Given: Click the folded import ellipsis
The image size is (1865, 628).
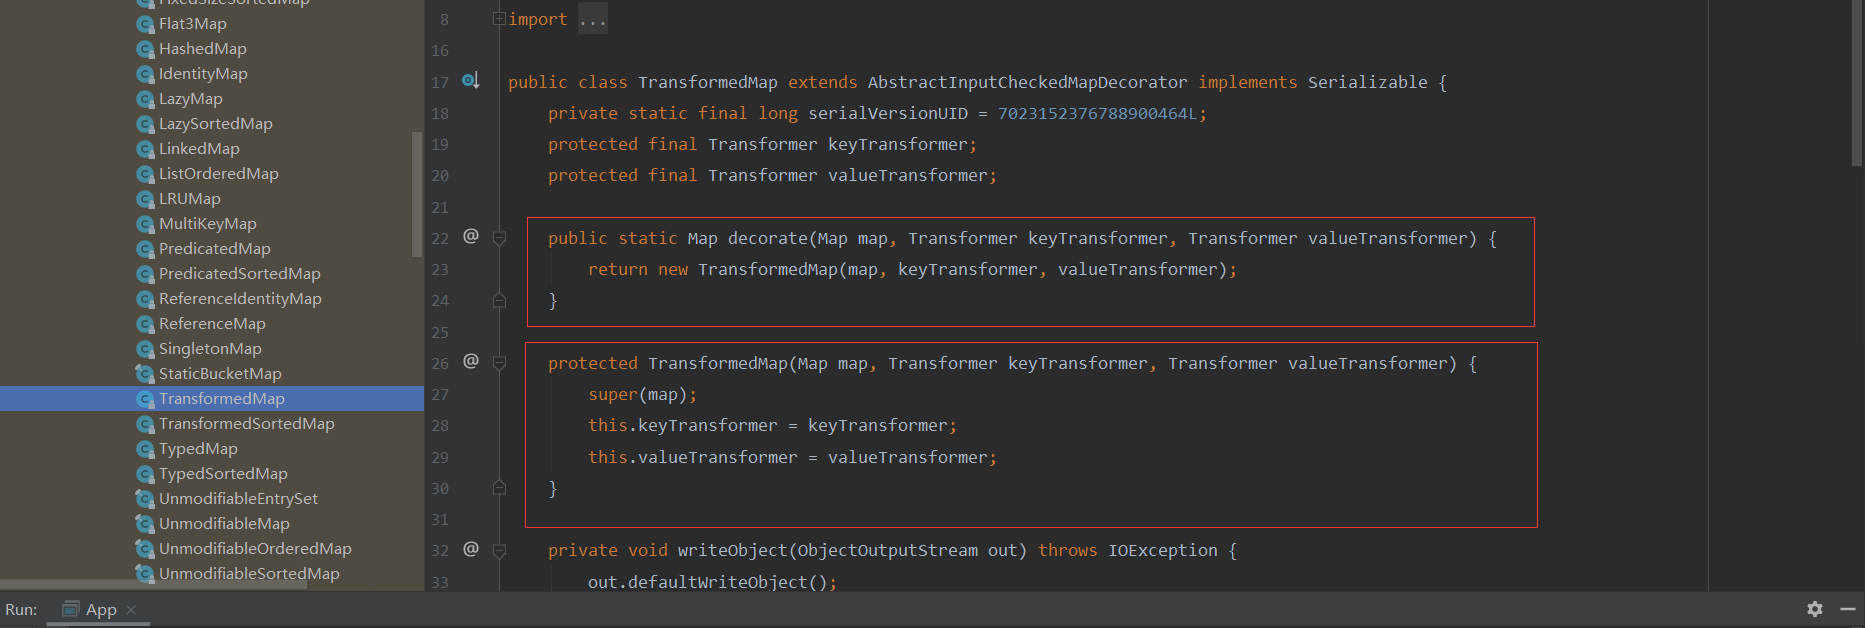Looking at the screenshot, I should point(593,19).
